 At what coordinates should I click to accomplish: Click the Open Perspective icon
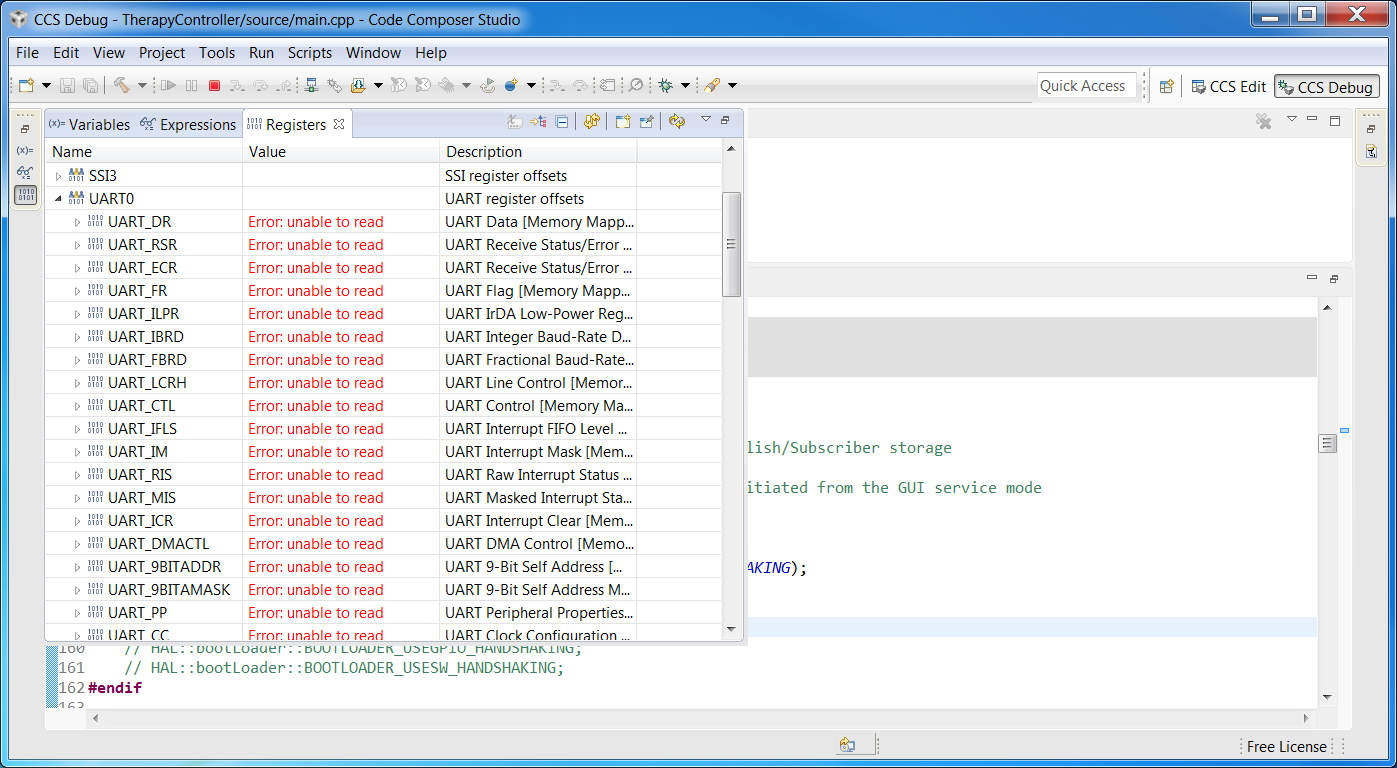(1166, 87)
